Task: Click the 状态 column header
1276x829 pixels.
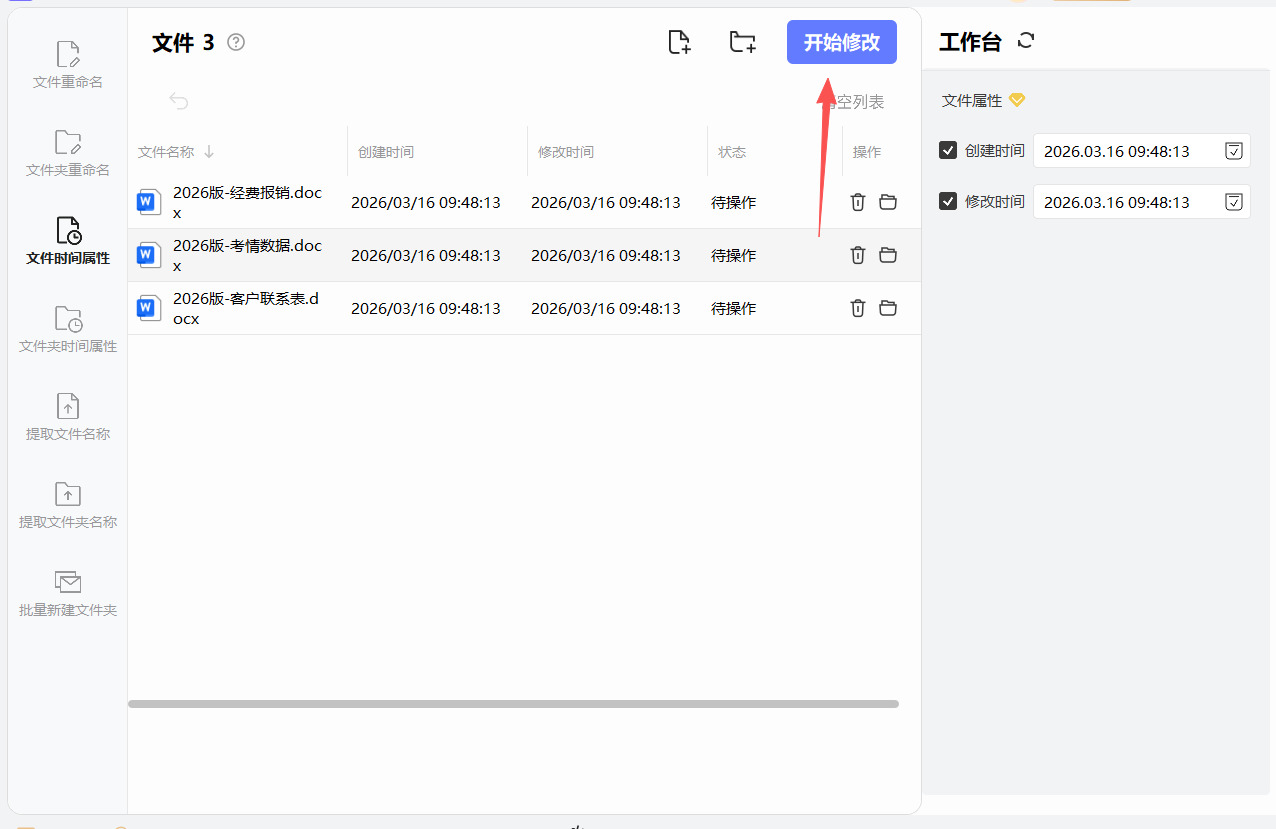Action: pyautogui.click(x=732, y=152)
